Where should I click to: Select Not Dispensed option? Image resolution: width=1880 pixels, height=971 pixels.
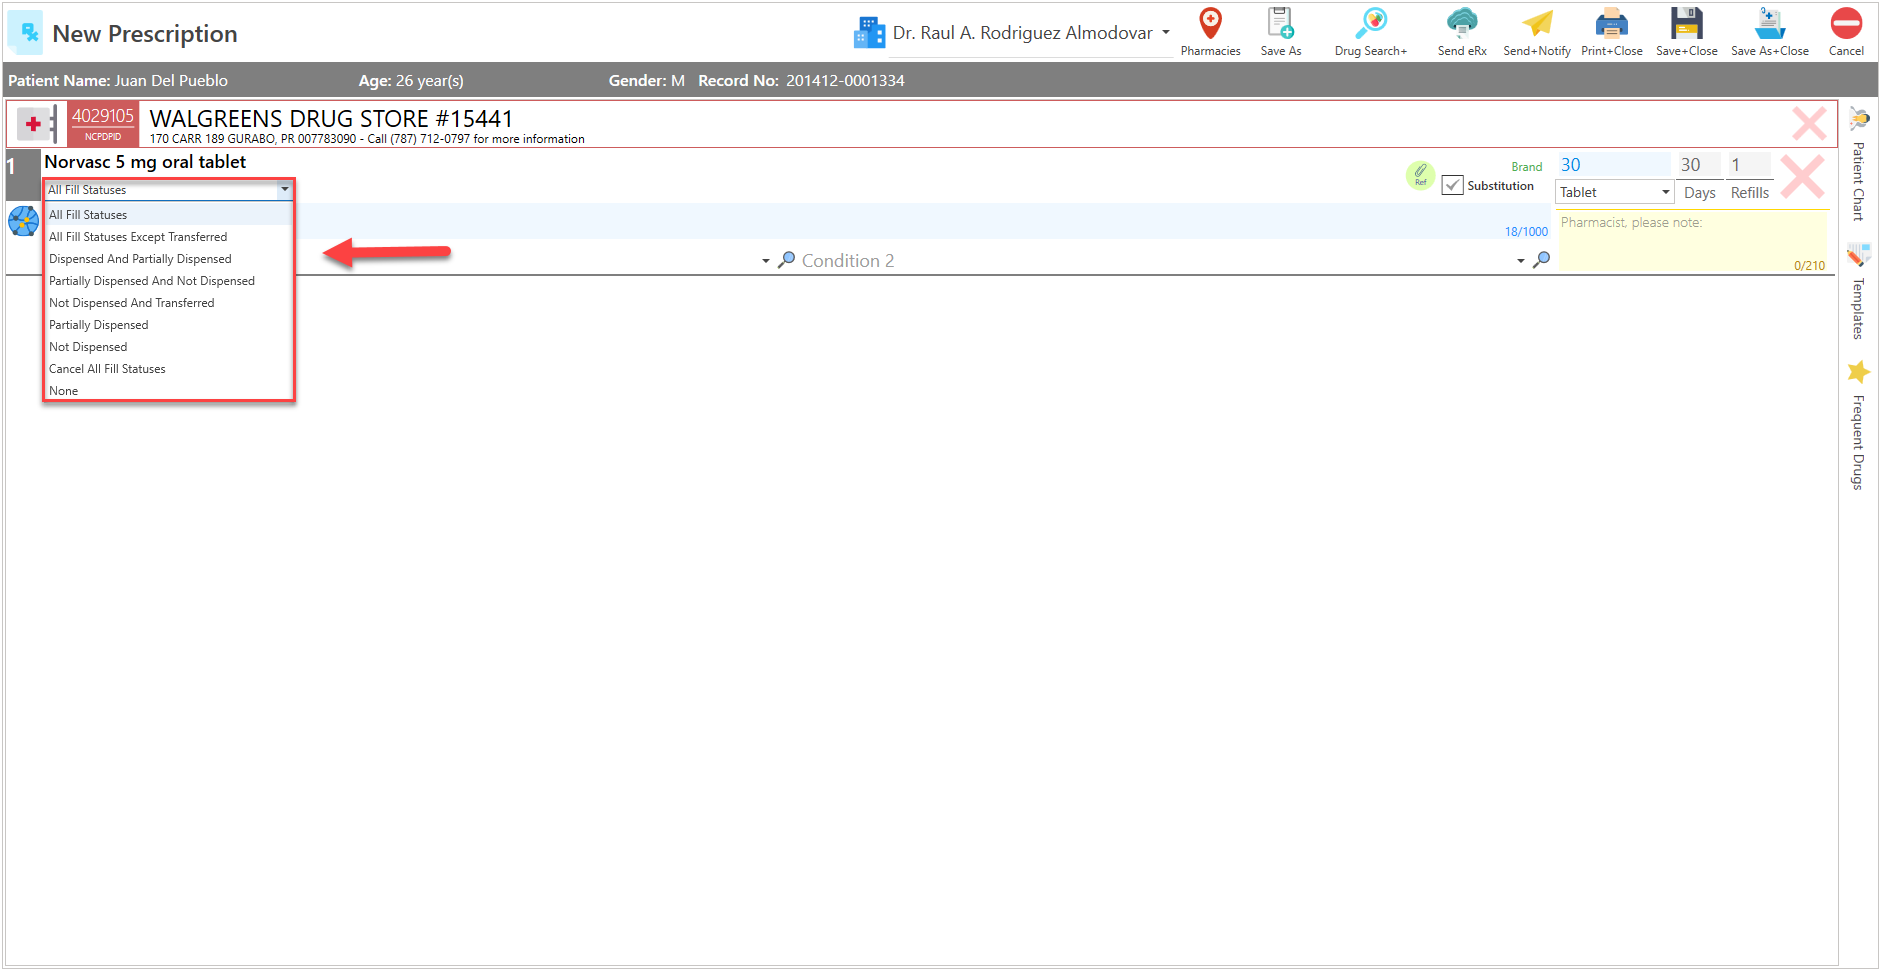click(x=168, y=347)
